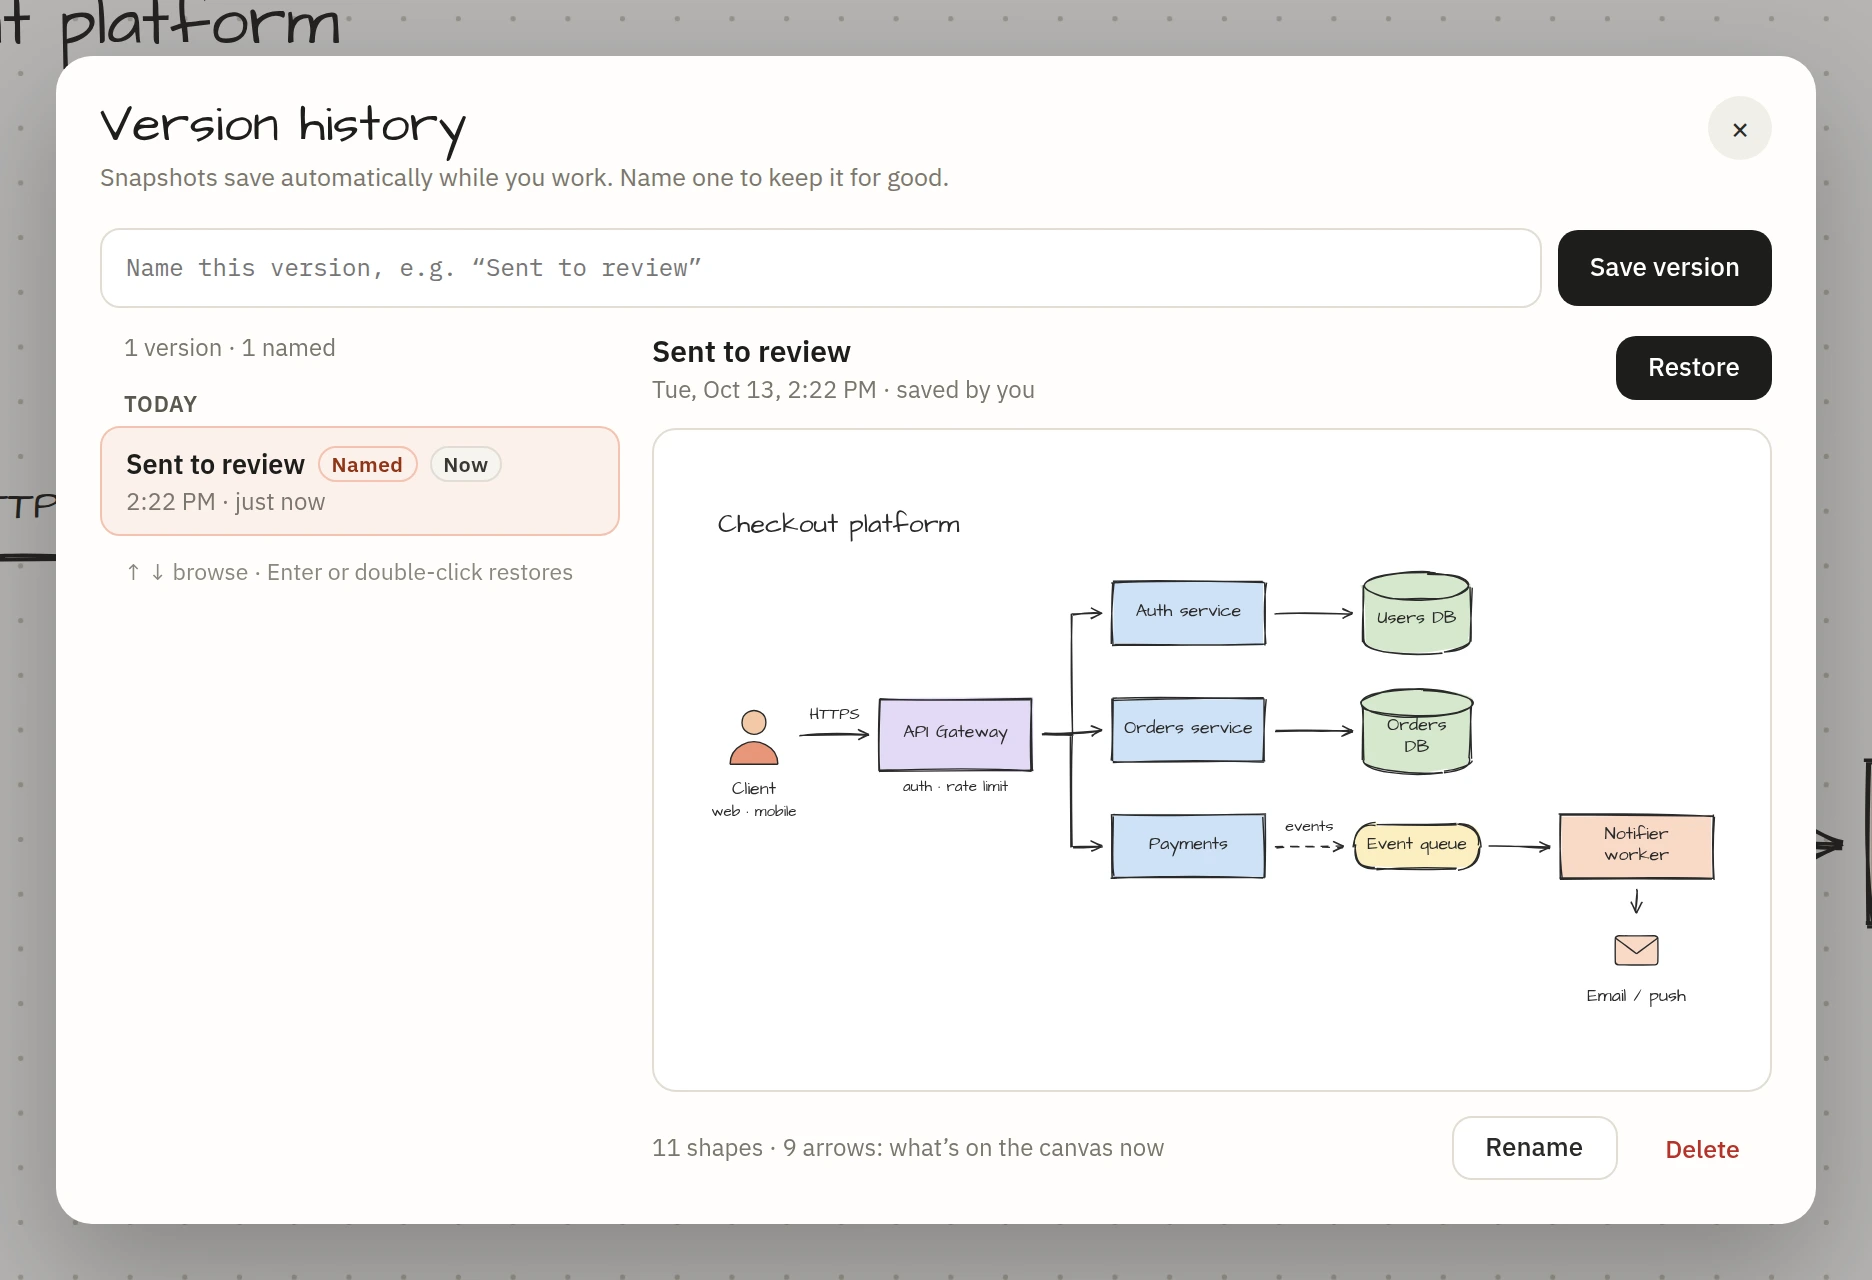
Task: Rename the selected version
Action: [x=1534, y=1148]
